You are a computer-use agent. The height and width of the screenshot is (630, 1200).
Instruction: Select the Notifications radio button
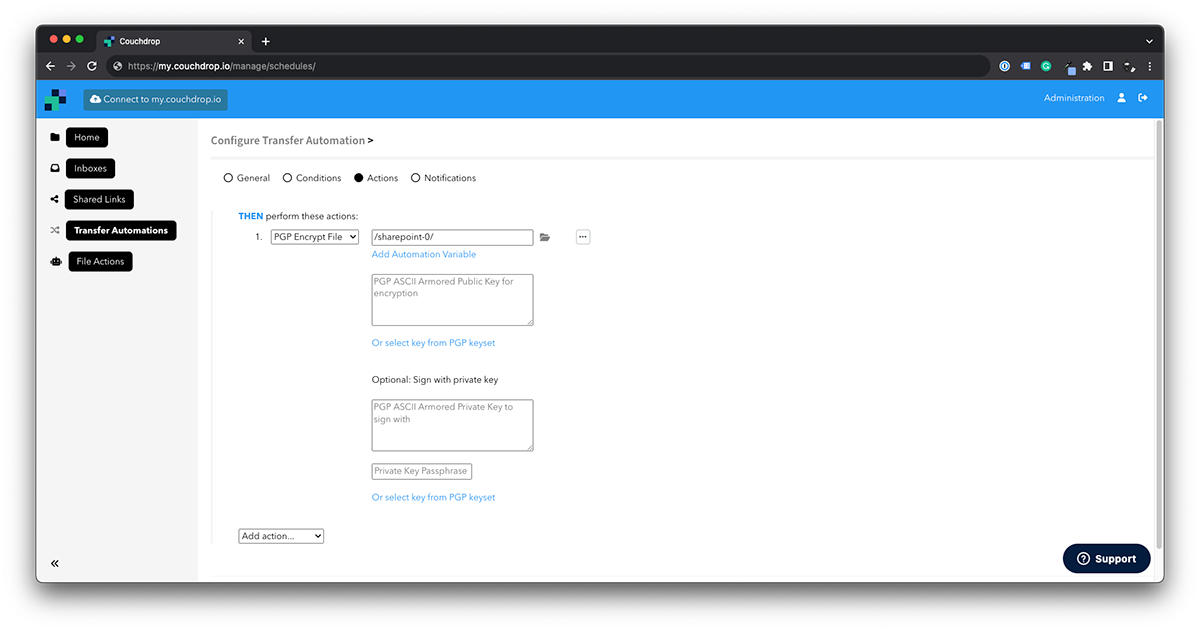pos(416,177)
